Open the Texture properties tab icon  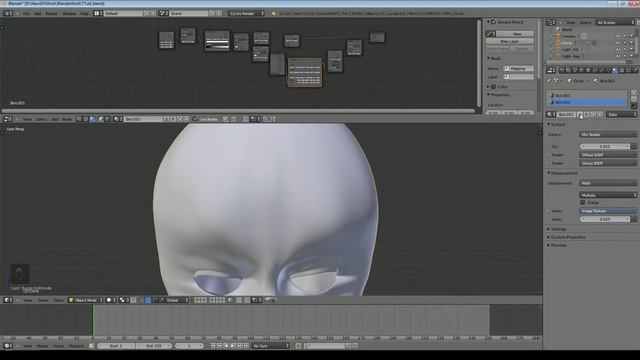[x=622, y=70]
